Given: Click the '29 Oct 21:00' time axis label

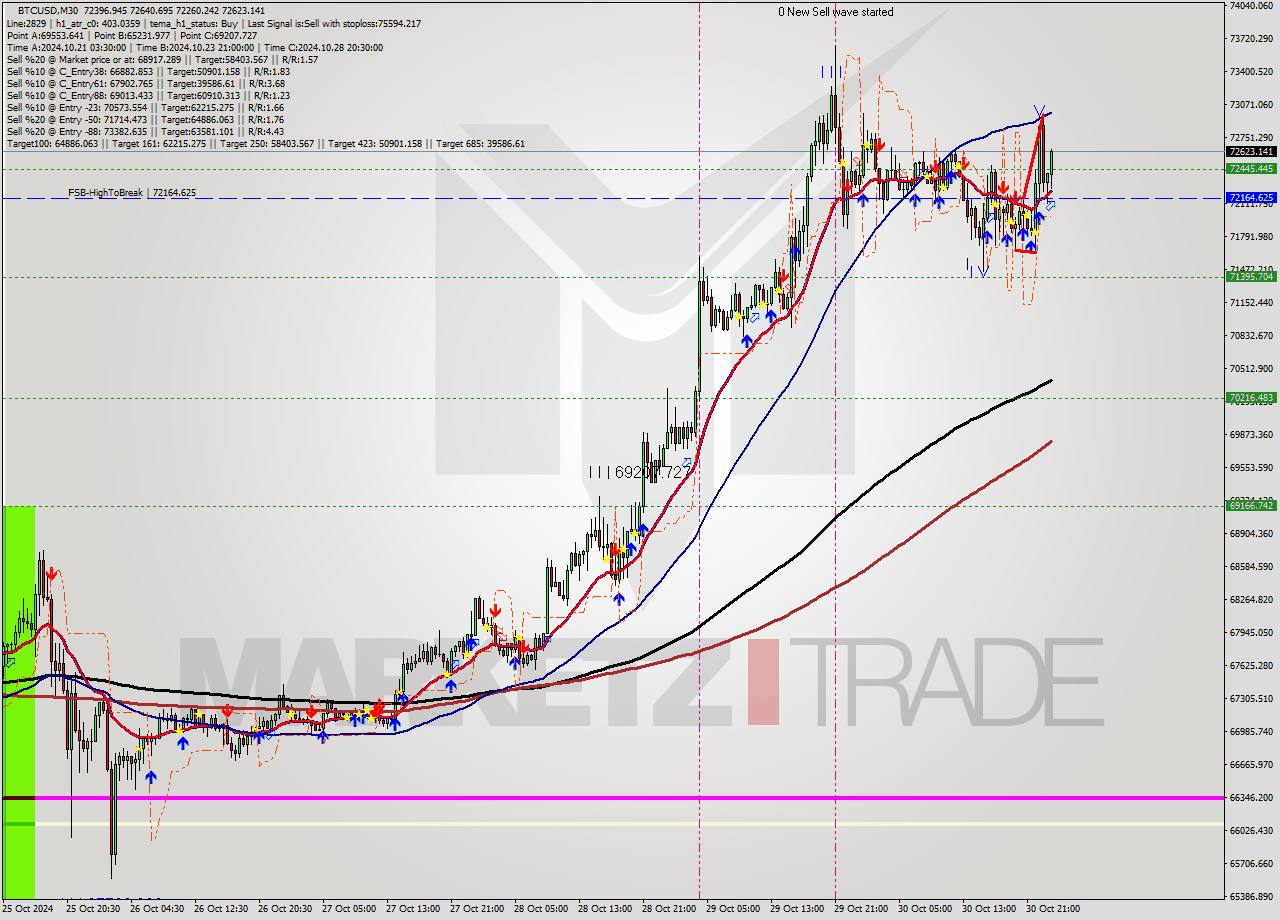Looking at the screenshot, I should (x=861, y=909).
